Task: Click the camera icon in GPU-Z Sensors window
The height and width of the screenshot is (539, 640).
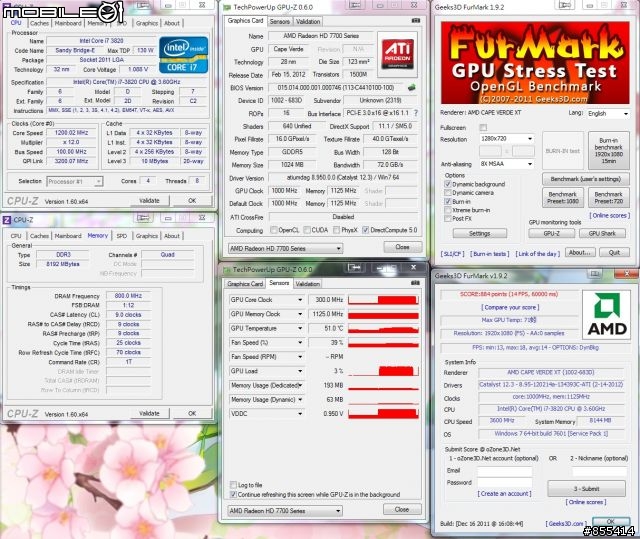Action: pos(415,283)
